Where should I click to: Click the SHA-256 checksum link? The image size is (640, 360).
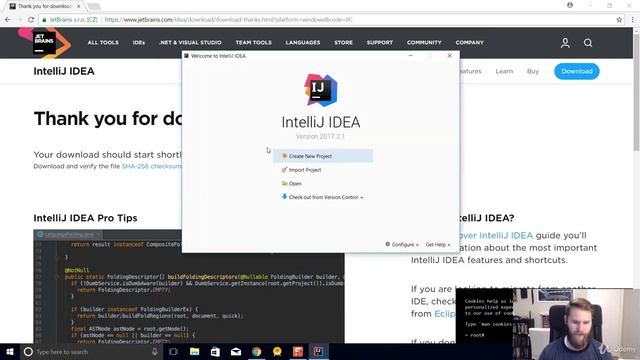coord(151,166)
